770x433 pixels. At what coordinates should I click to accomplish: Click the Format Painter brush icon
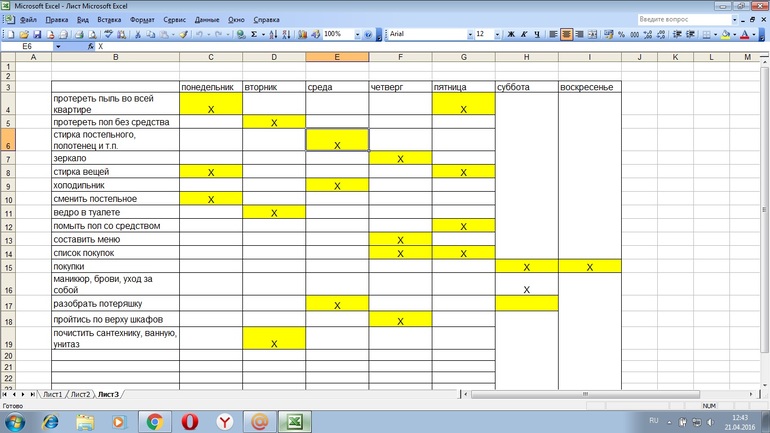(x=183, y=34)
